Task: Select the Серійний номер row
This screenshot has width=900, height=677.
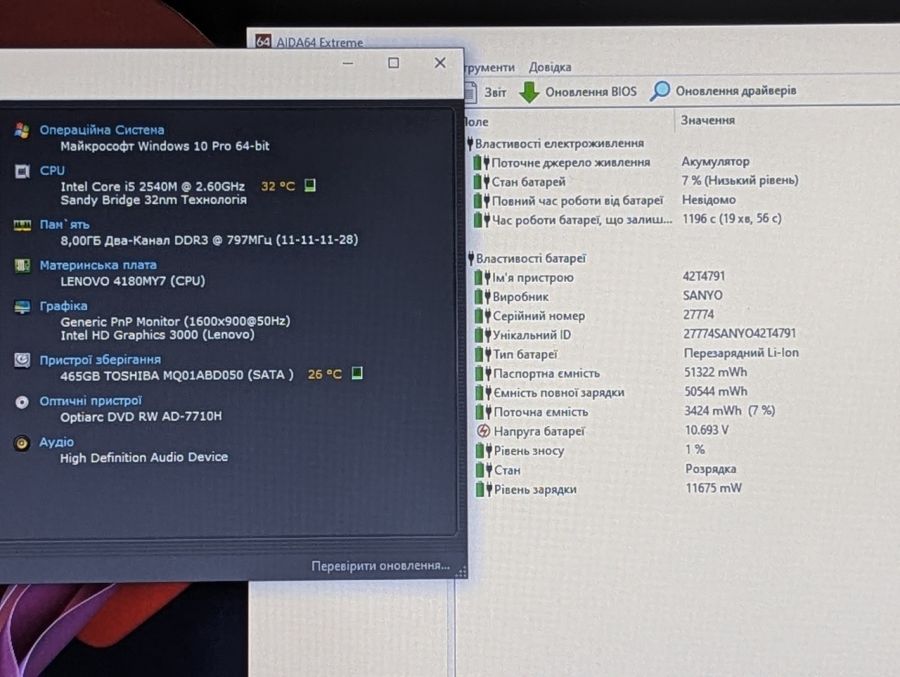Action: 595,315
